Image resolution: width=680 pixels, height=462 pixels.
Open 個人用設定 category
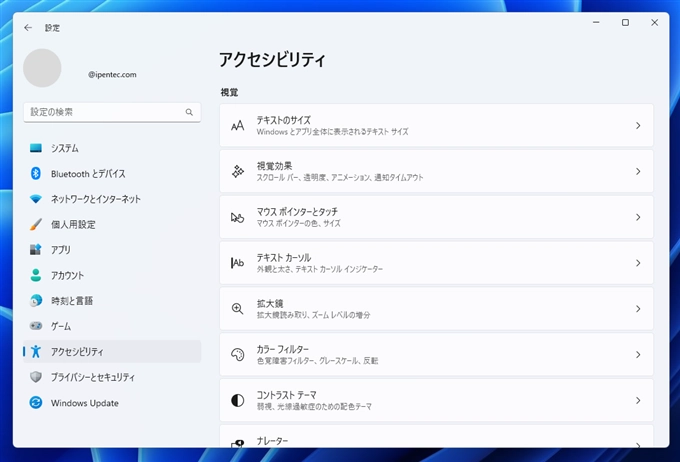click(112, 224)
